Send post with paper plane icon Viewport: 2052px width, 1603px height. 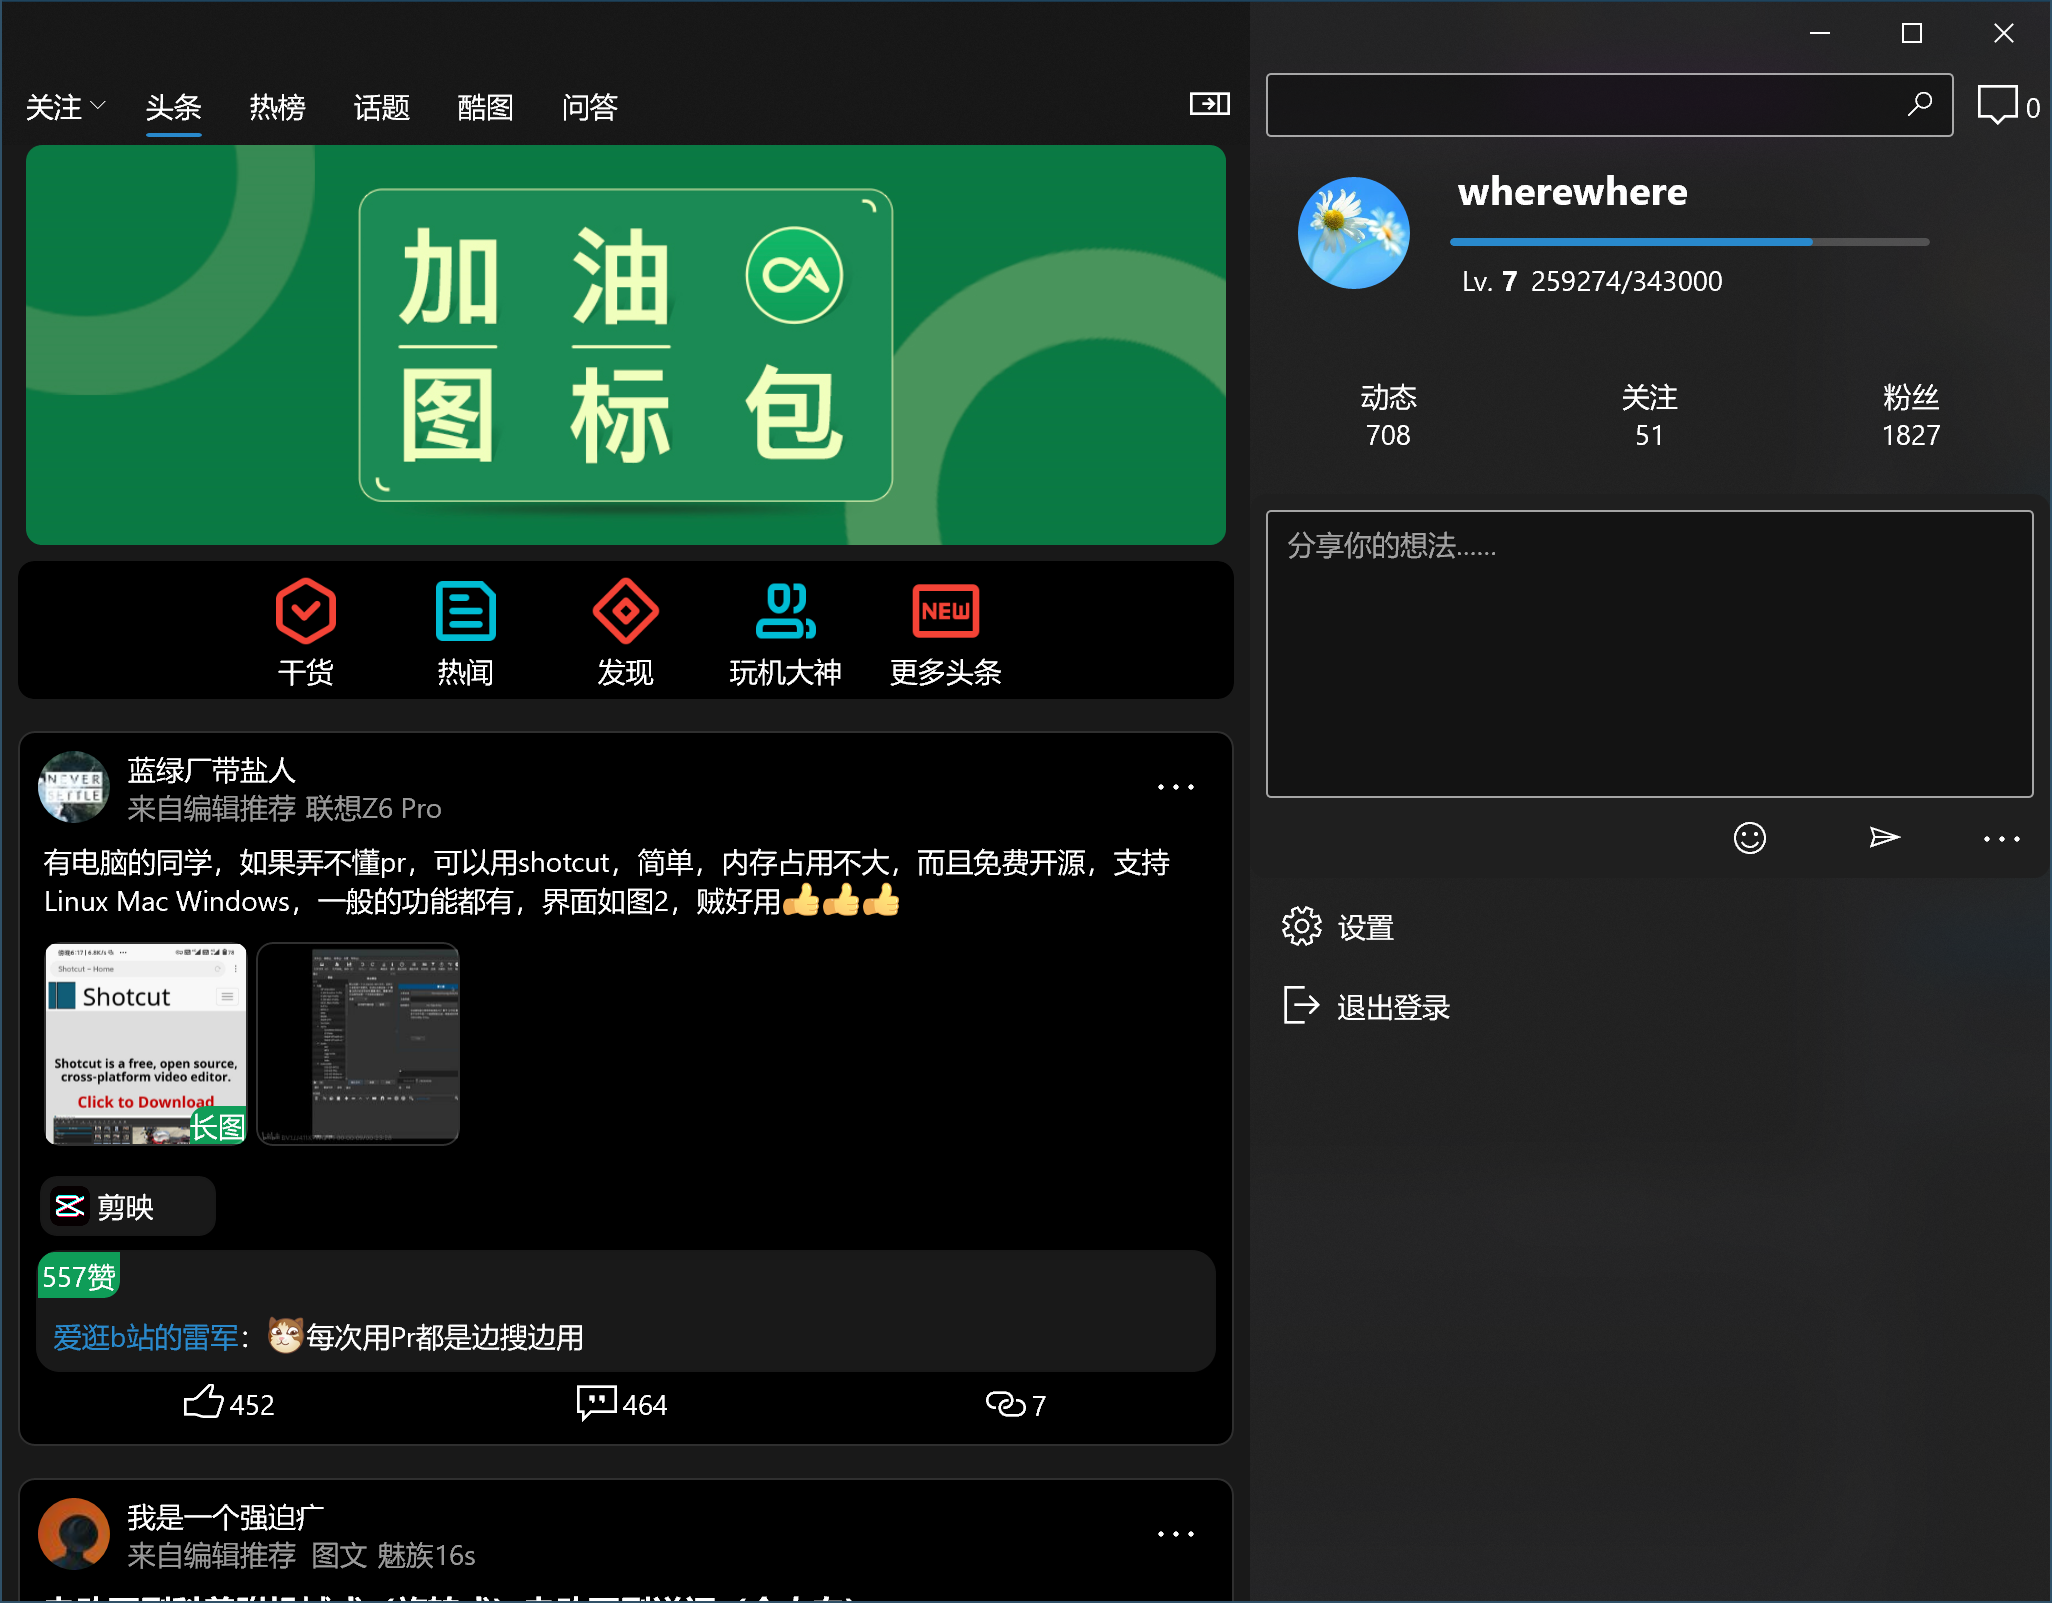(x=1884, y=838)
